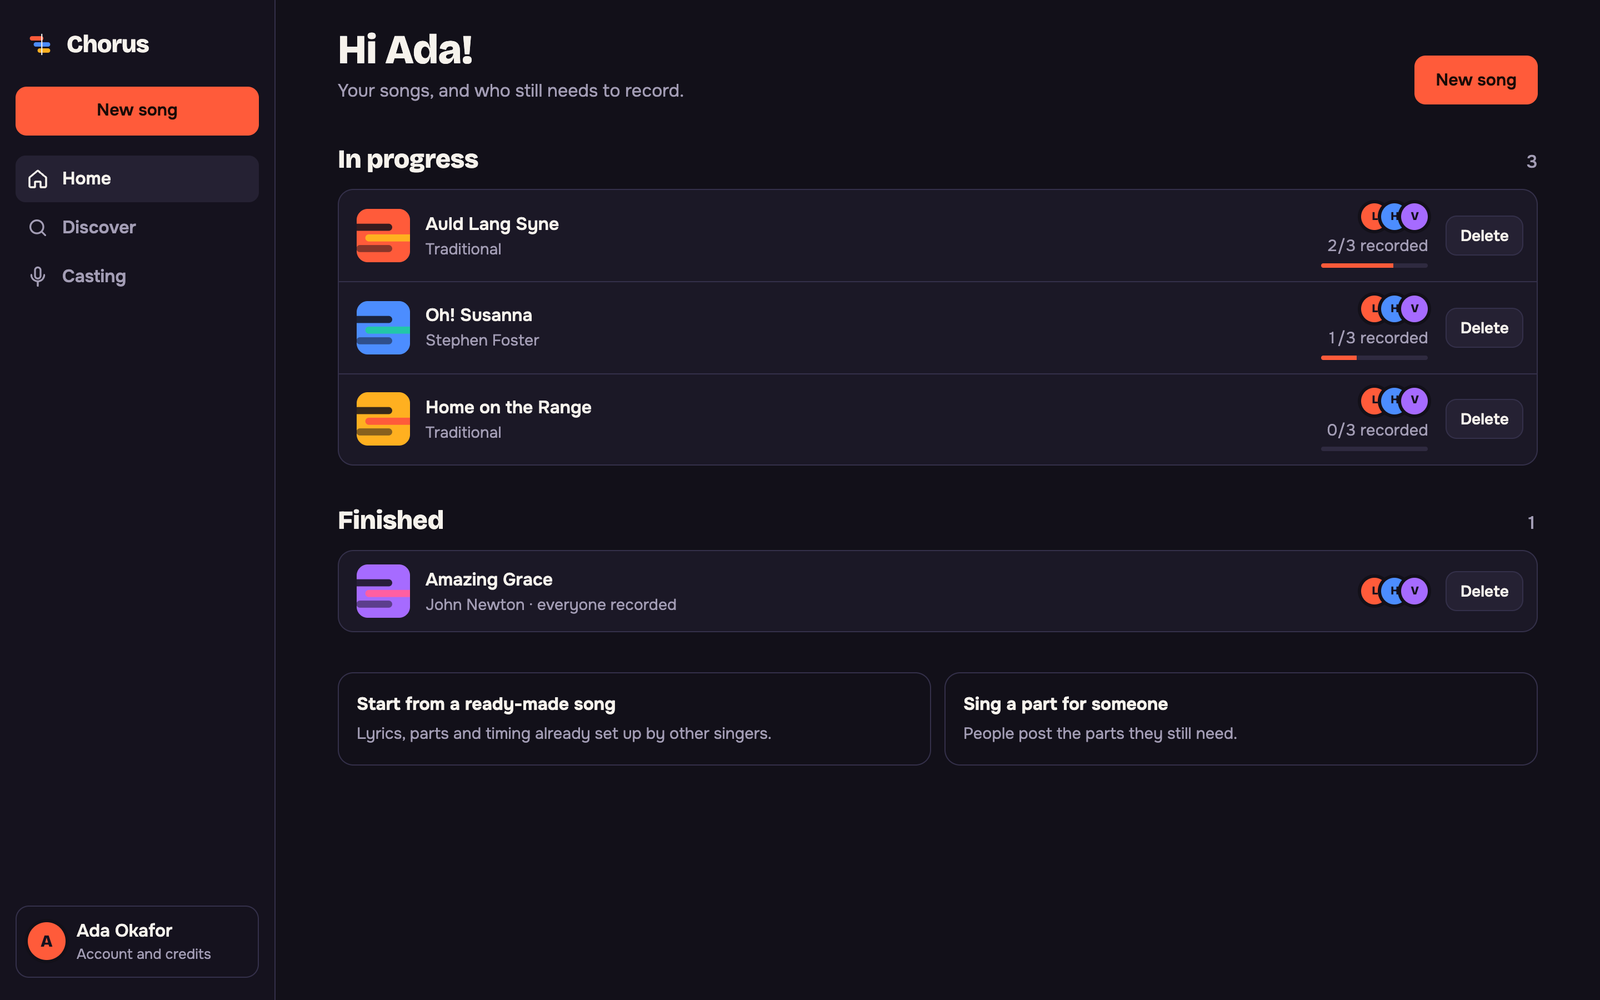The image size is (1600, 1000).
Task: Click the Discover magnifier icon
Action: 38,228
